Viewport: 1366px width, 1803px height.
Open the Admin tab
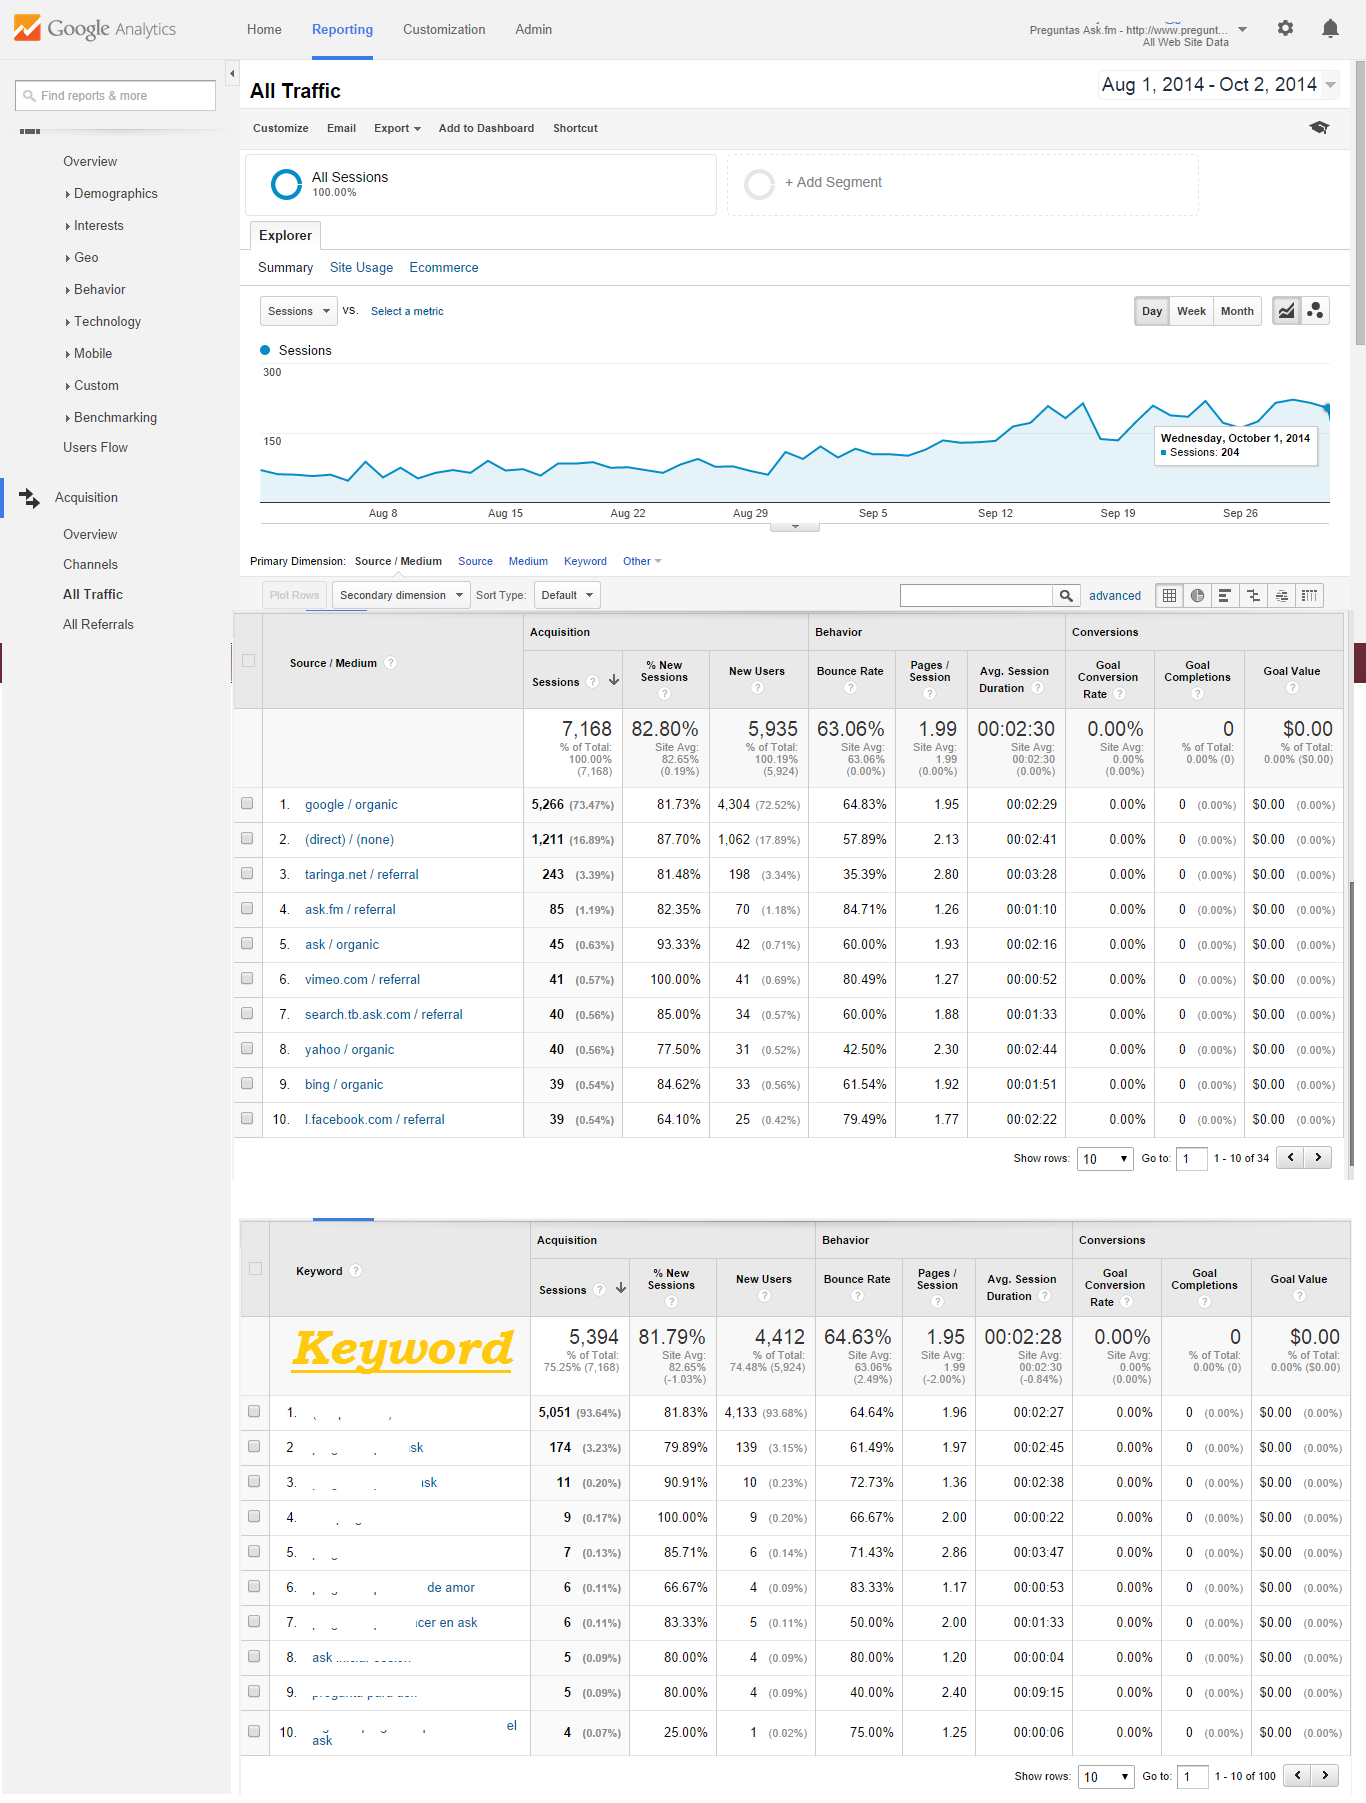coord(533,29)
